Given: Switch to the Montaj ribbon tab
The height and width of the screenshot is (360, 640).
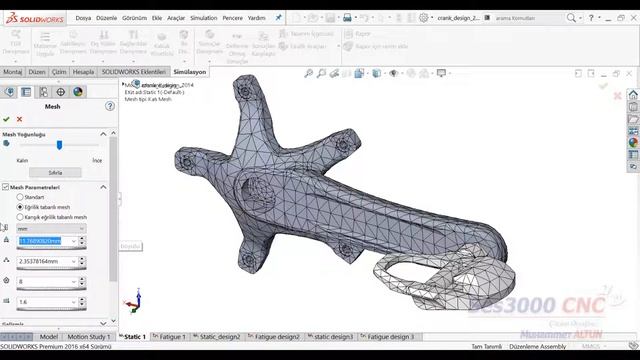Looking at the screenshot, I should point(13,72).
